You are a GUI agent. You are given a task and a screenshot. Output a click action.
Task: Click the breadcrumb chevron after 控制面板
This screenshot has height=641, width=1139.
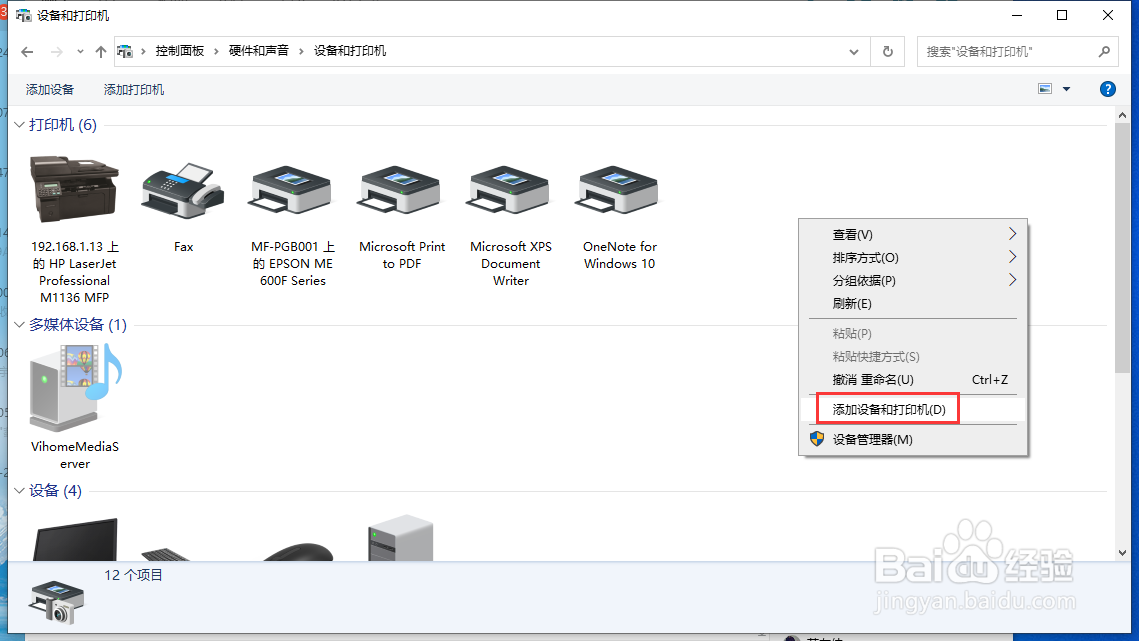[x=216, y=52]
